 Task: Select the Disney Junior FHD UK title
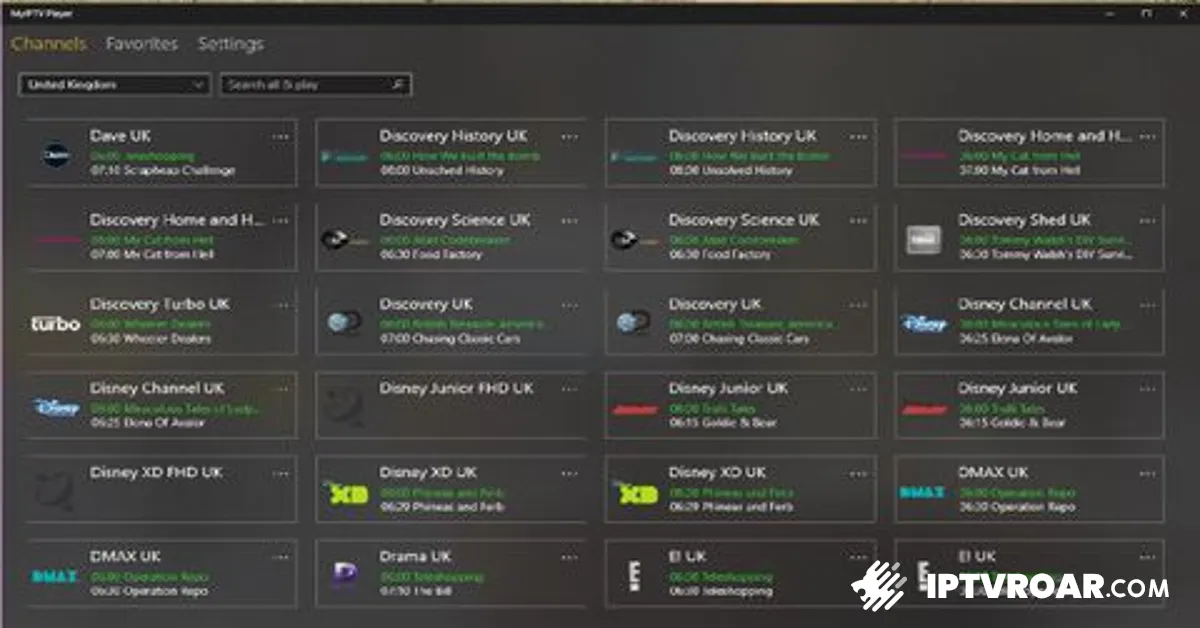point(457,388)
